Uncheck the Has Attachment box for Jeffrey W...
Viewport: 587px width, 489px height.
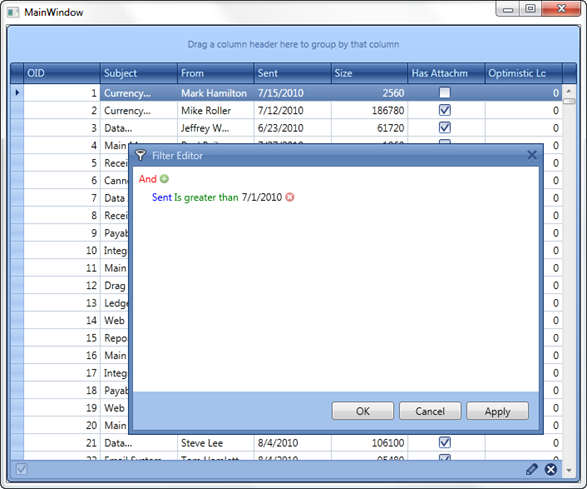point(445,128)
